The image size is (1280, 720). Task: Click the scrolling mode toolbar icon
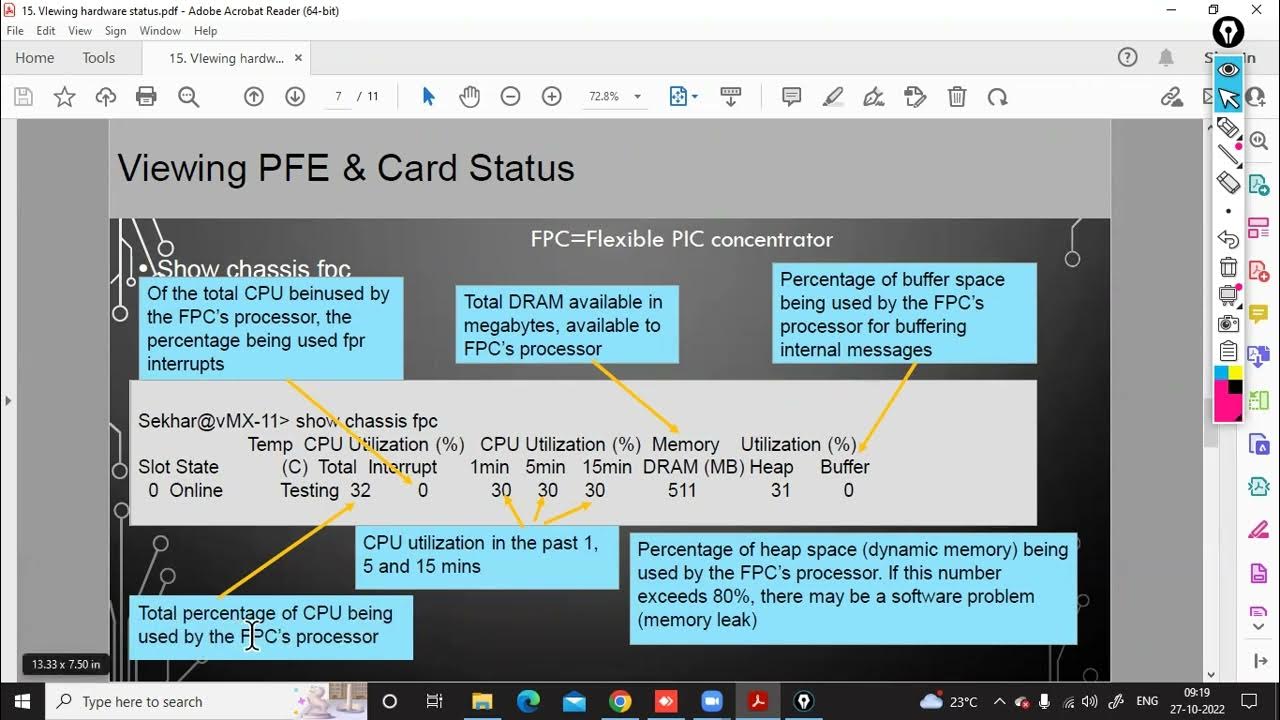731,97
